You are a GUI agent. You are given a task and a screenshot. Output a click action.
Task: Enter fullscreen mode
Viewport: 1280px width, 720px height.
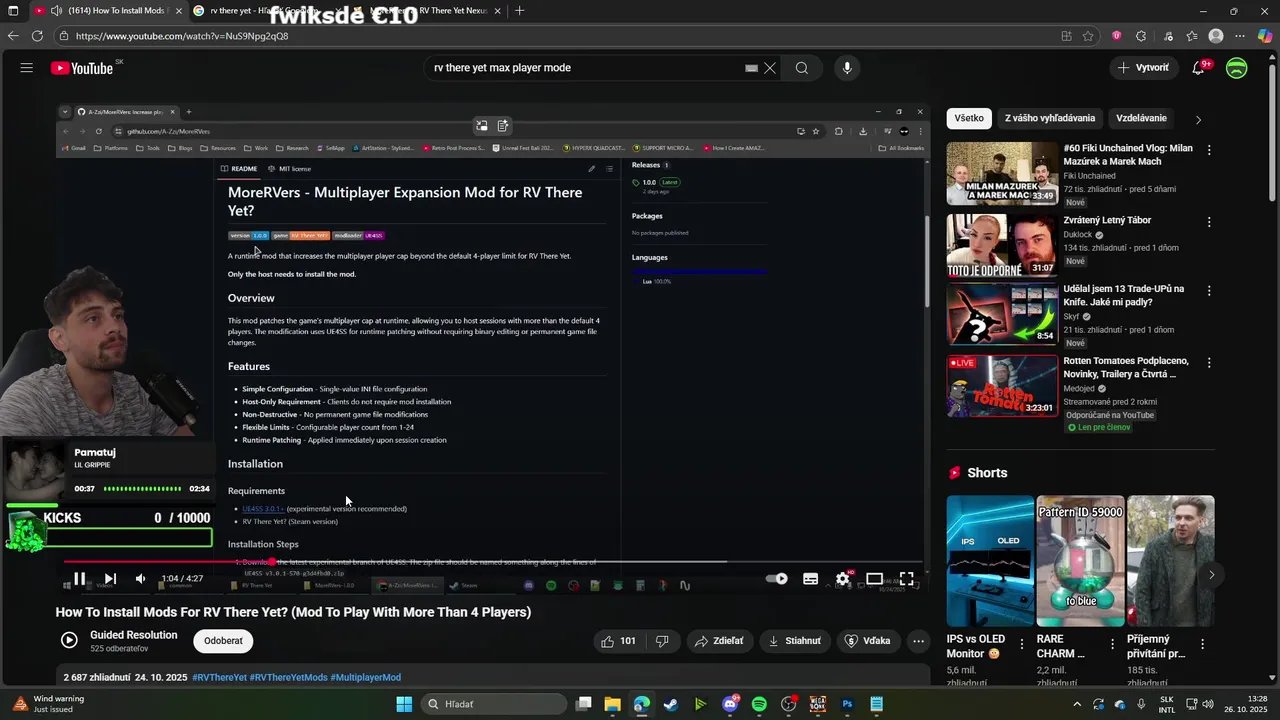pyautogui.click(x=906, y=579)
